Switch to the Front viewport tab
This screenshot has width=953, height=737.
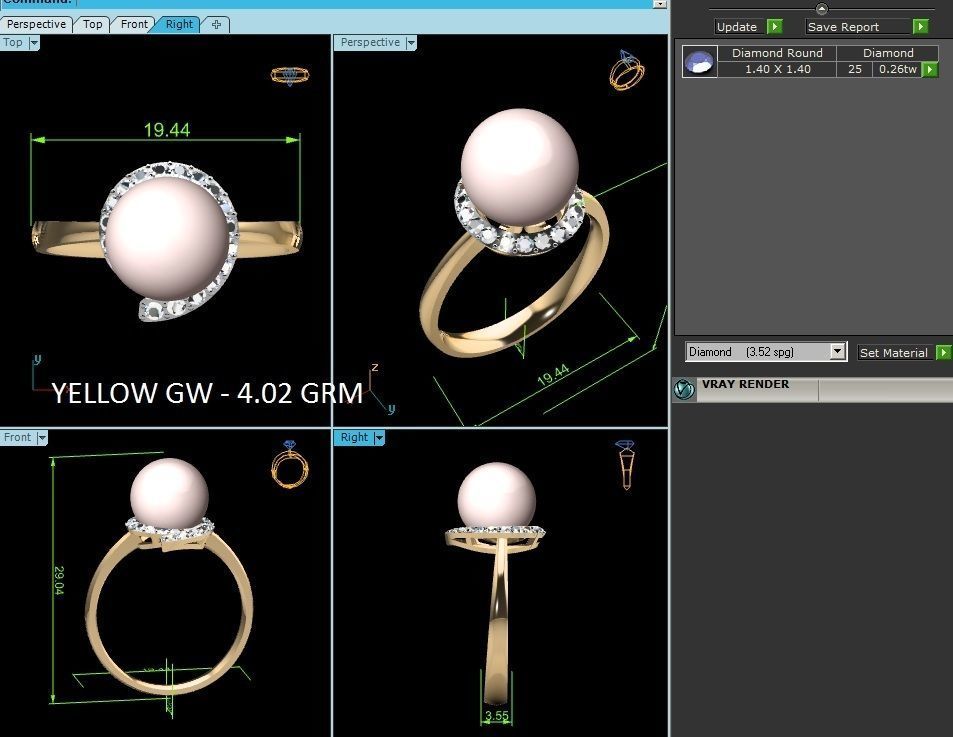[x=134, y=24]
